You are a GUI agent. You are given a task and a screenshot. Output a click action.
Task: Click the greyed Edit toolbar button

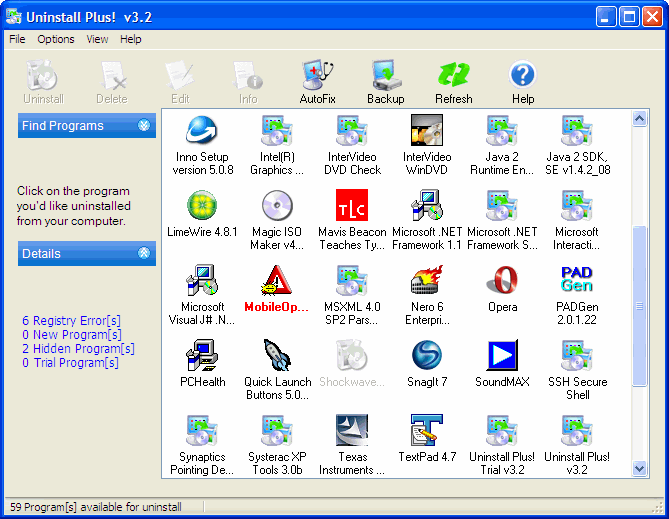(180, 82)
